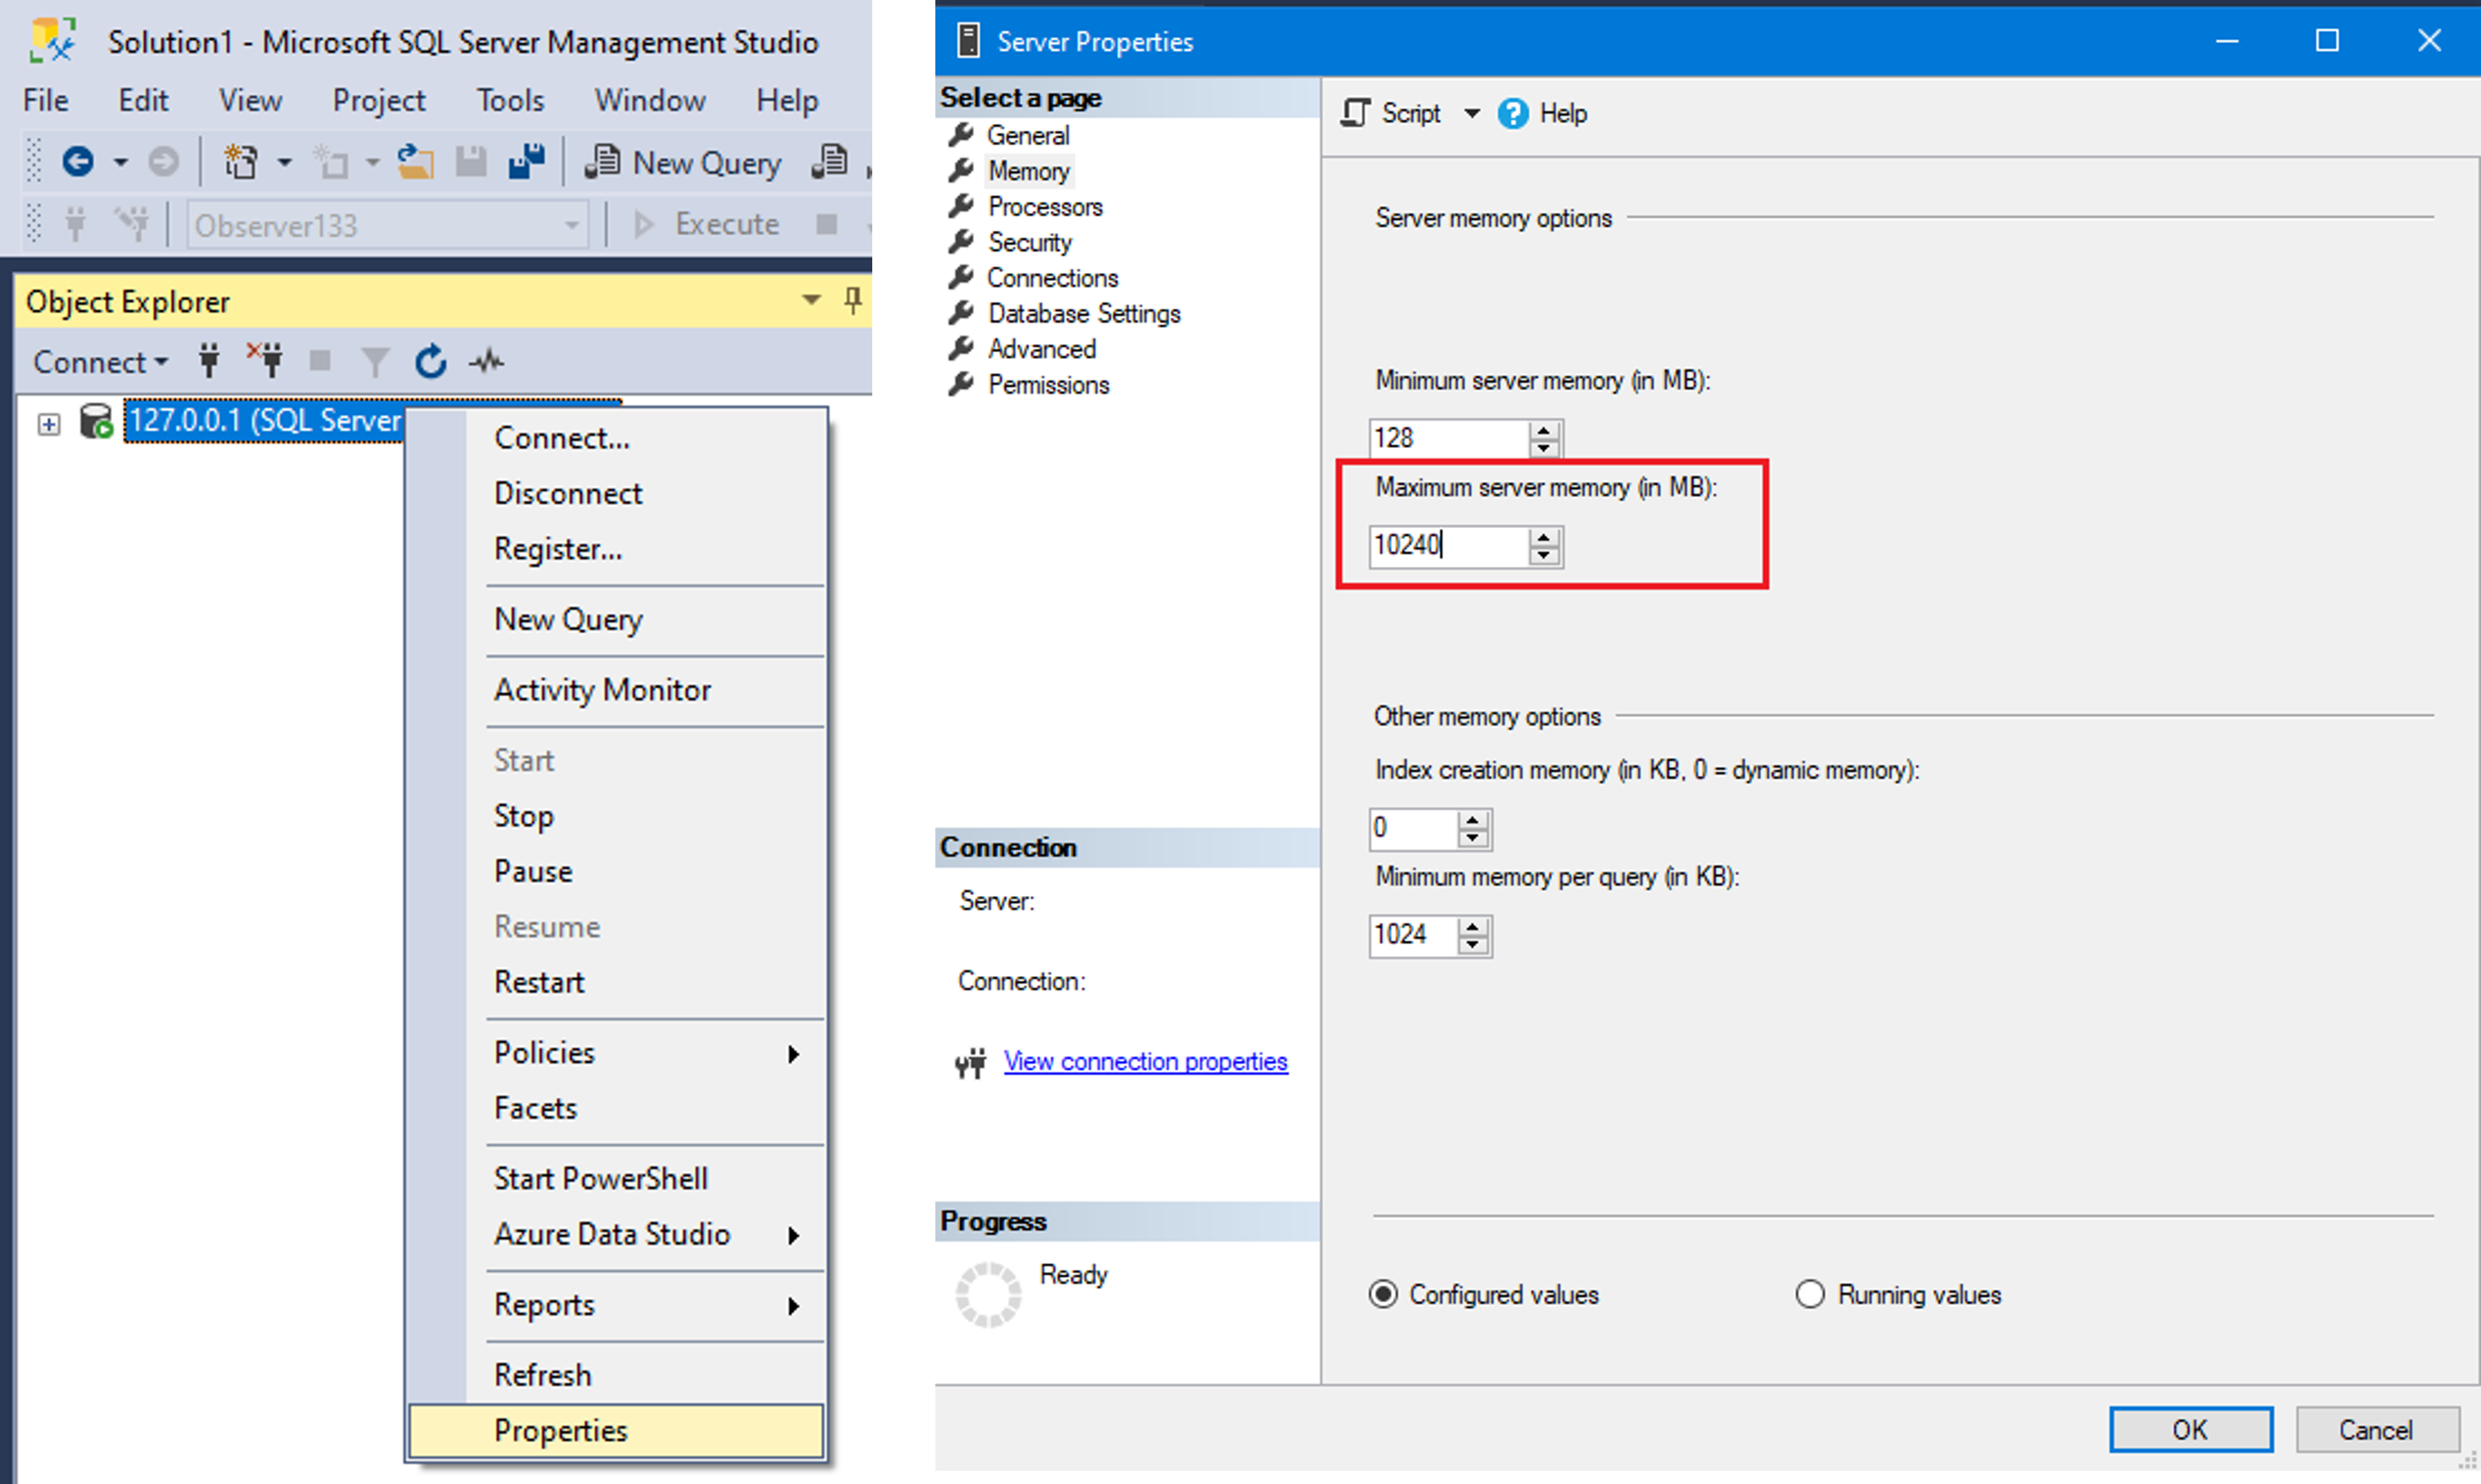
Task: Click the connection properties plug icon
Action: pyautogui.click(x=970, y=1062)
